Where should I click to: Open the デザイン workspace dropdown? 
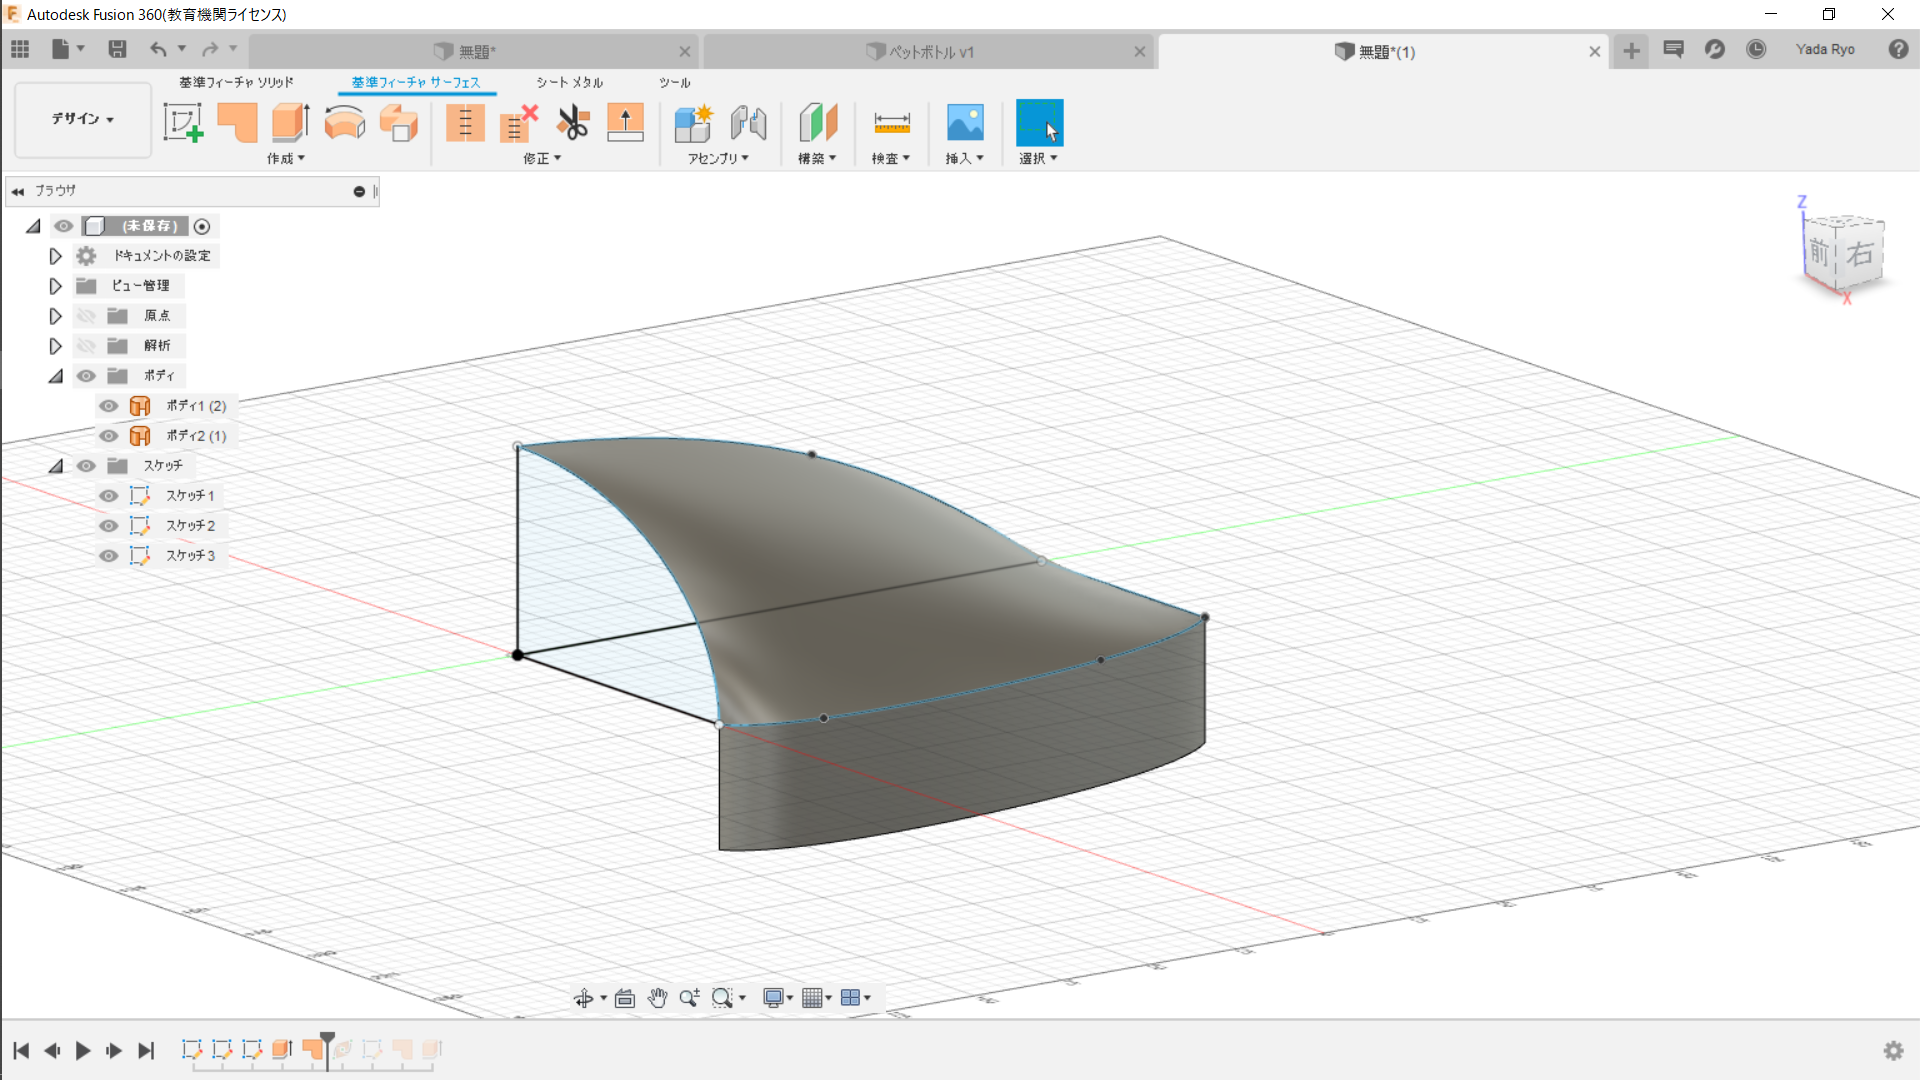[83, 119]
